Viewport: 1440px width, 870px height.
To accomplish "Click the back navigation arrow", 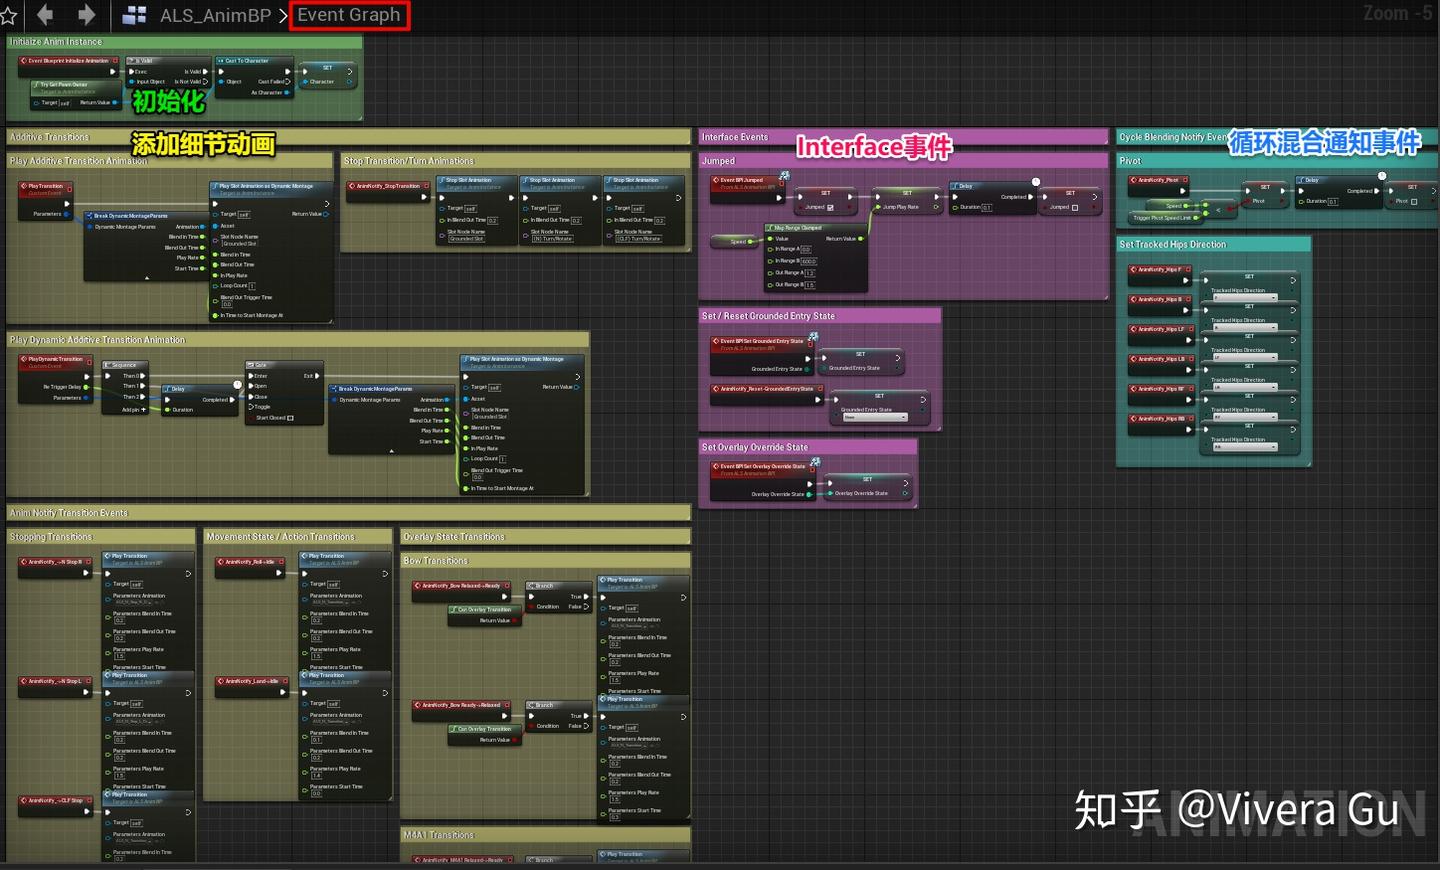I will (x=43, y=15).
